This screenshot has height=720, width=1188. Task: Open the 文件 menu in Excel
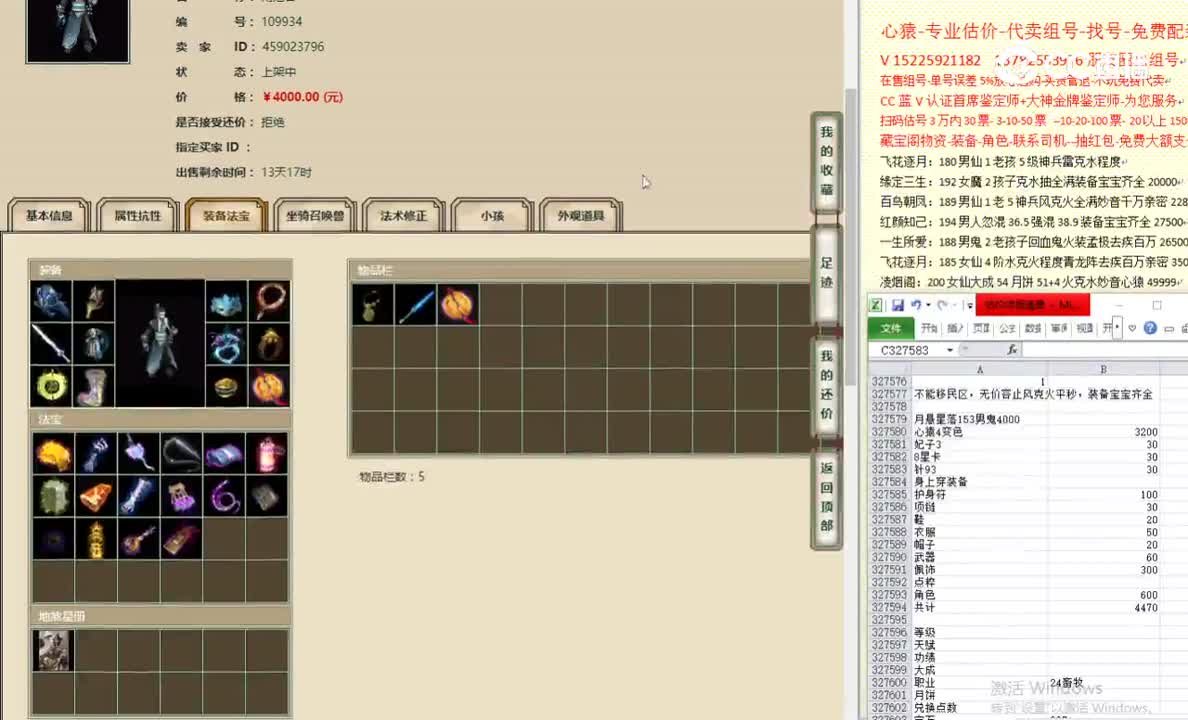click(x=890, y=327)
